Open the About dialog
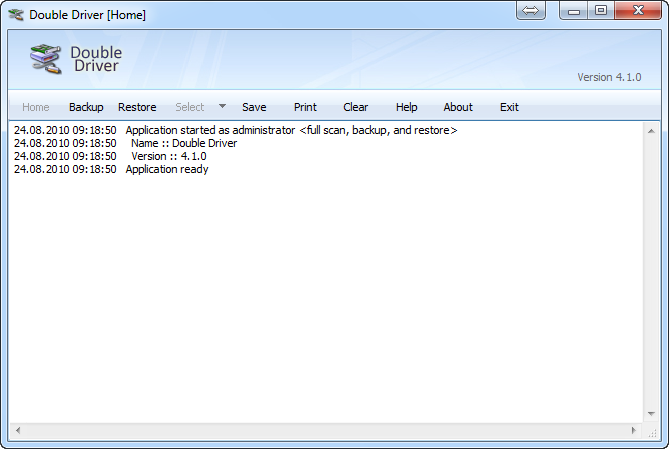Image resolution: width=669 pixels, height=449 pixels. coord(458,107)
